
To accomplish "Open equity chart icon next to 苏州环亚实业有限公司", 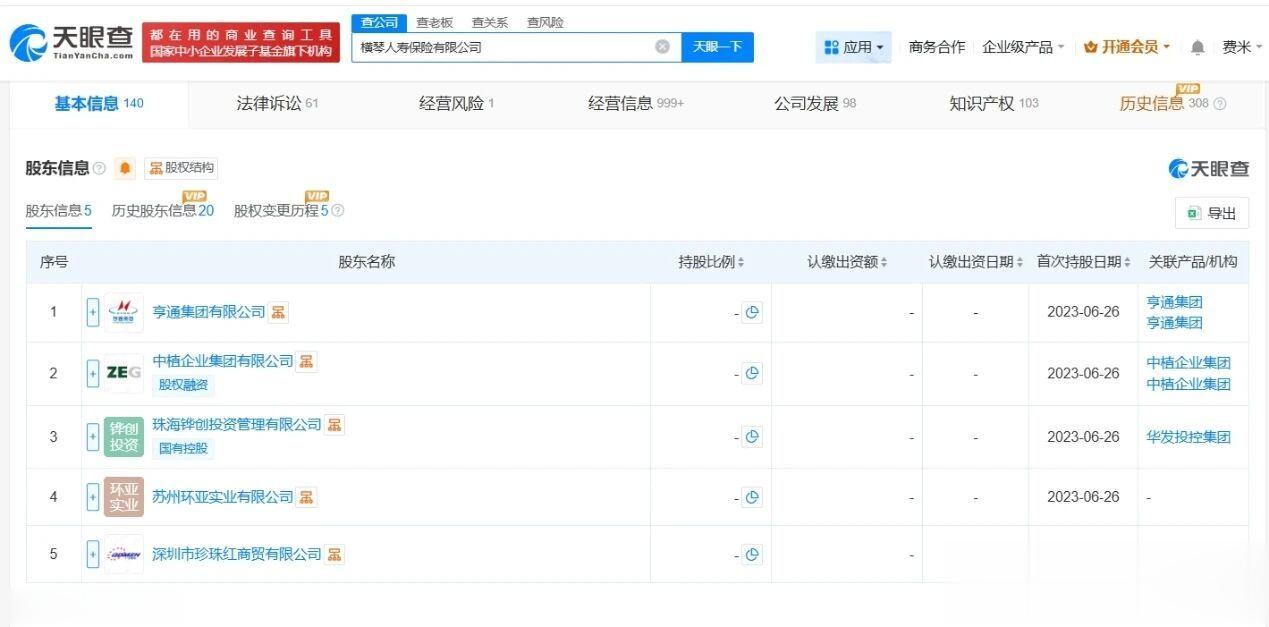I will (x=307, y=497).
